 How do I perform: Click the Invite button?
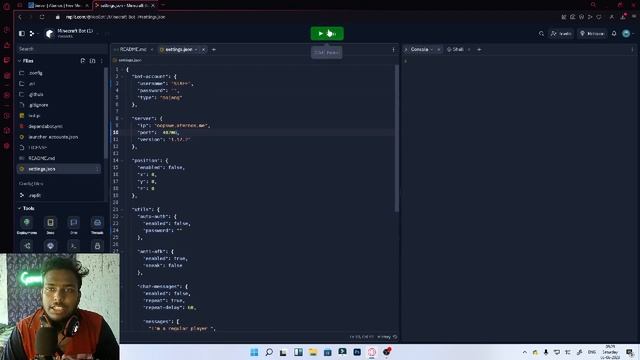561,33
